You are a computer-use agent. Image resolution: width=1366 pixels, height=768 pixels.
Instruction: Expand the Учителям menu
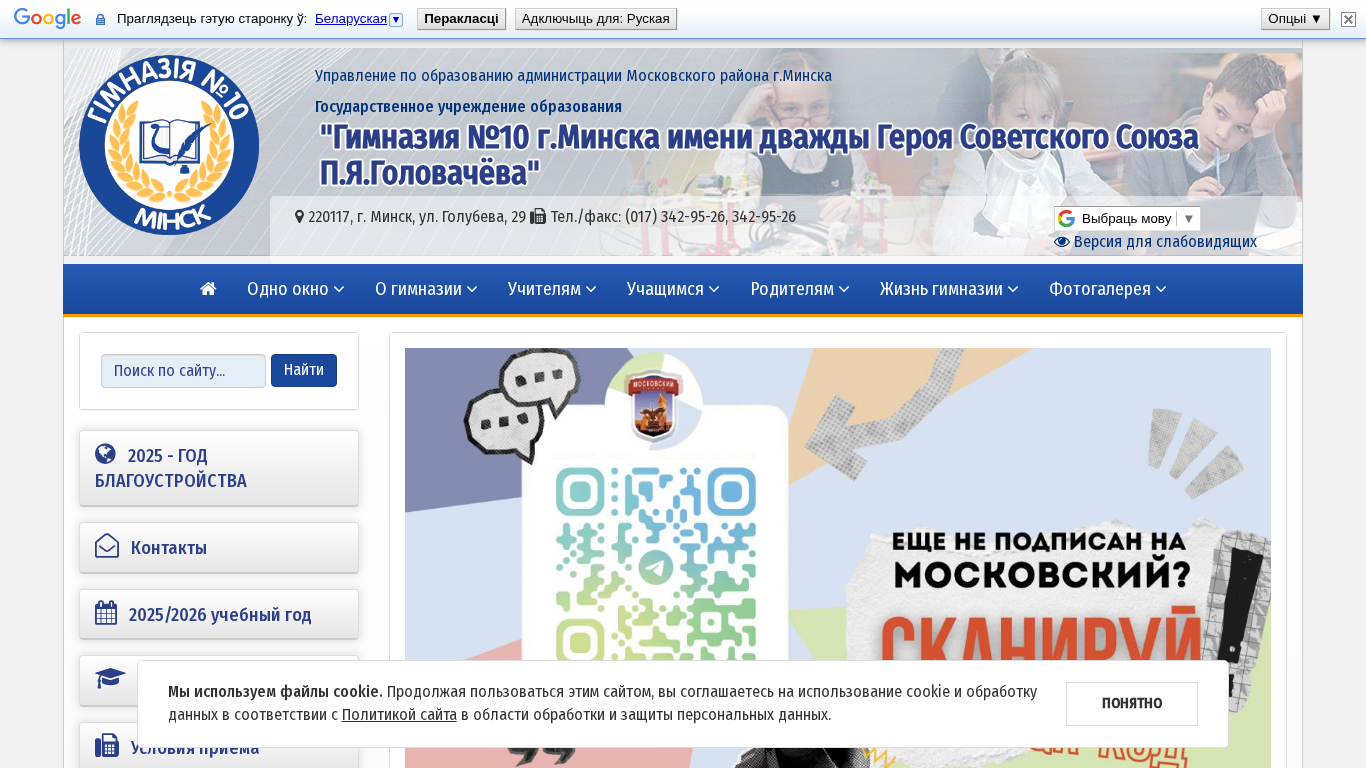point(552,289)
